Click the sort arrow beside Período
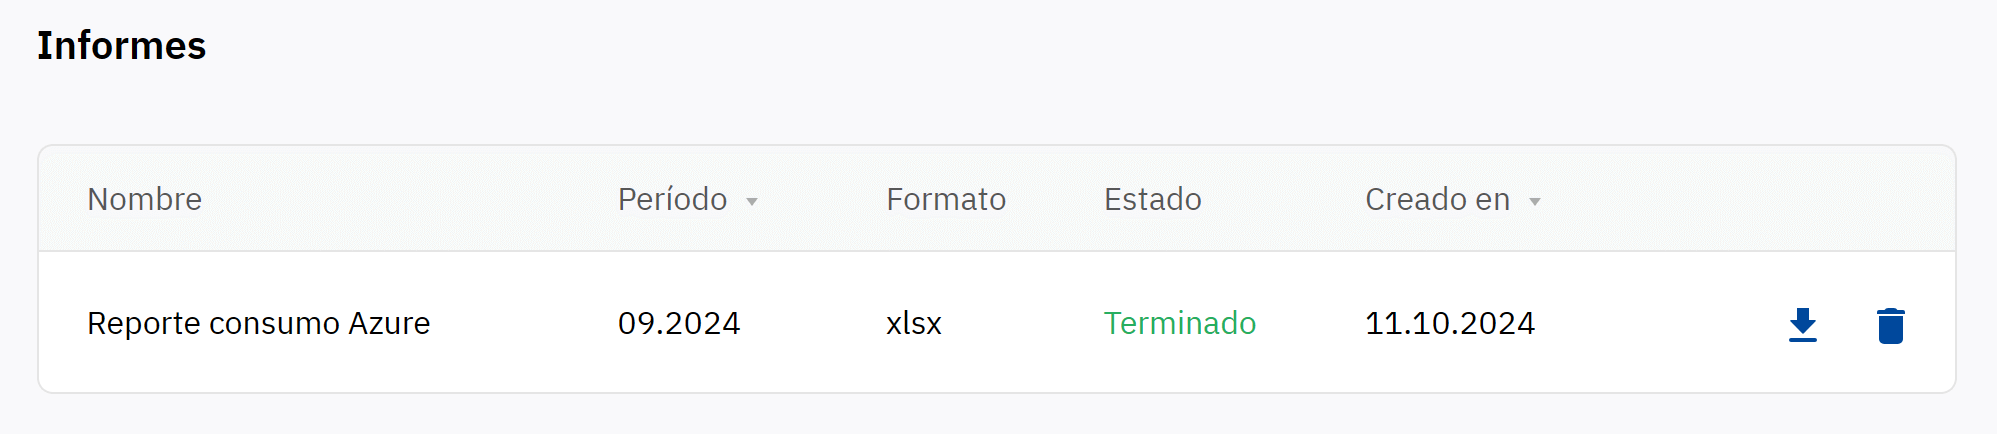 point(752,201)
